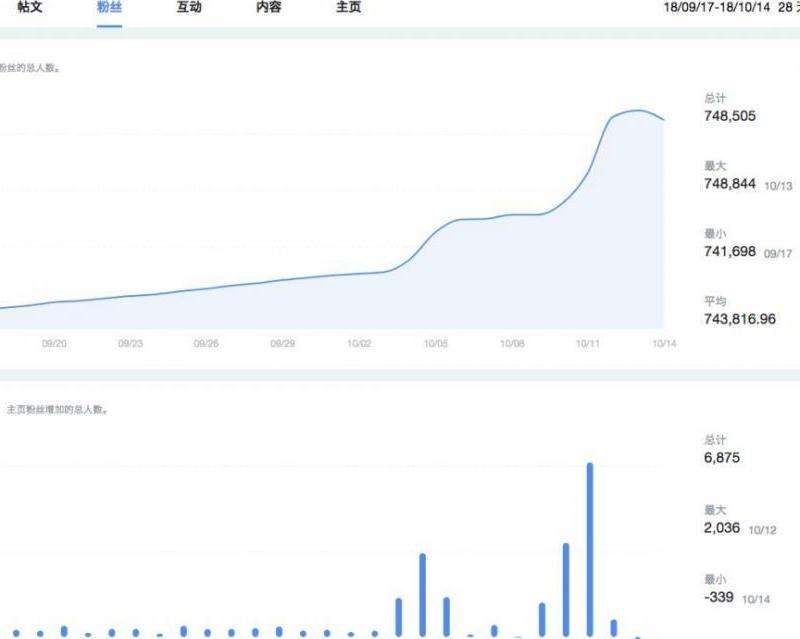Select the 748,505 total fans value
The height and width of the screenshot is (639, 800).
pos(730,116)
